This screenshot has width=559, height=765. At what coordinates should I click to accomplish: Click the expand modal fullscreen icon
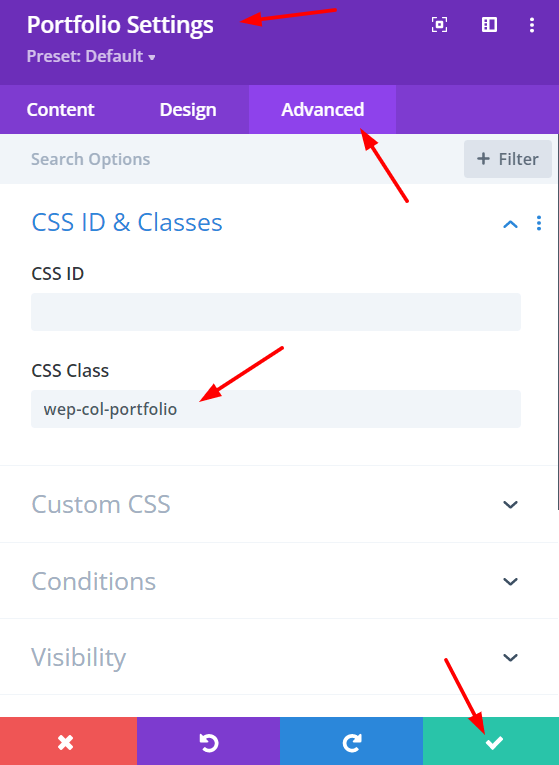[439, 24]
